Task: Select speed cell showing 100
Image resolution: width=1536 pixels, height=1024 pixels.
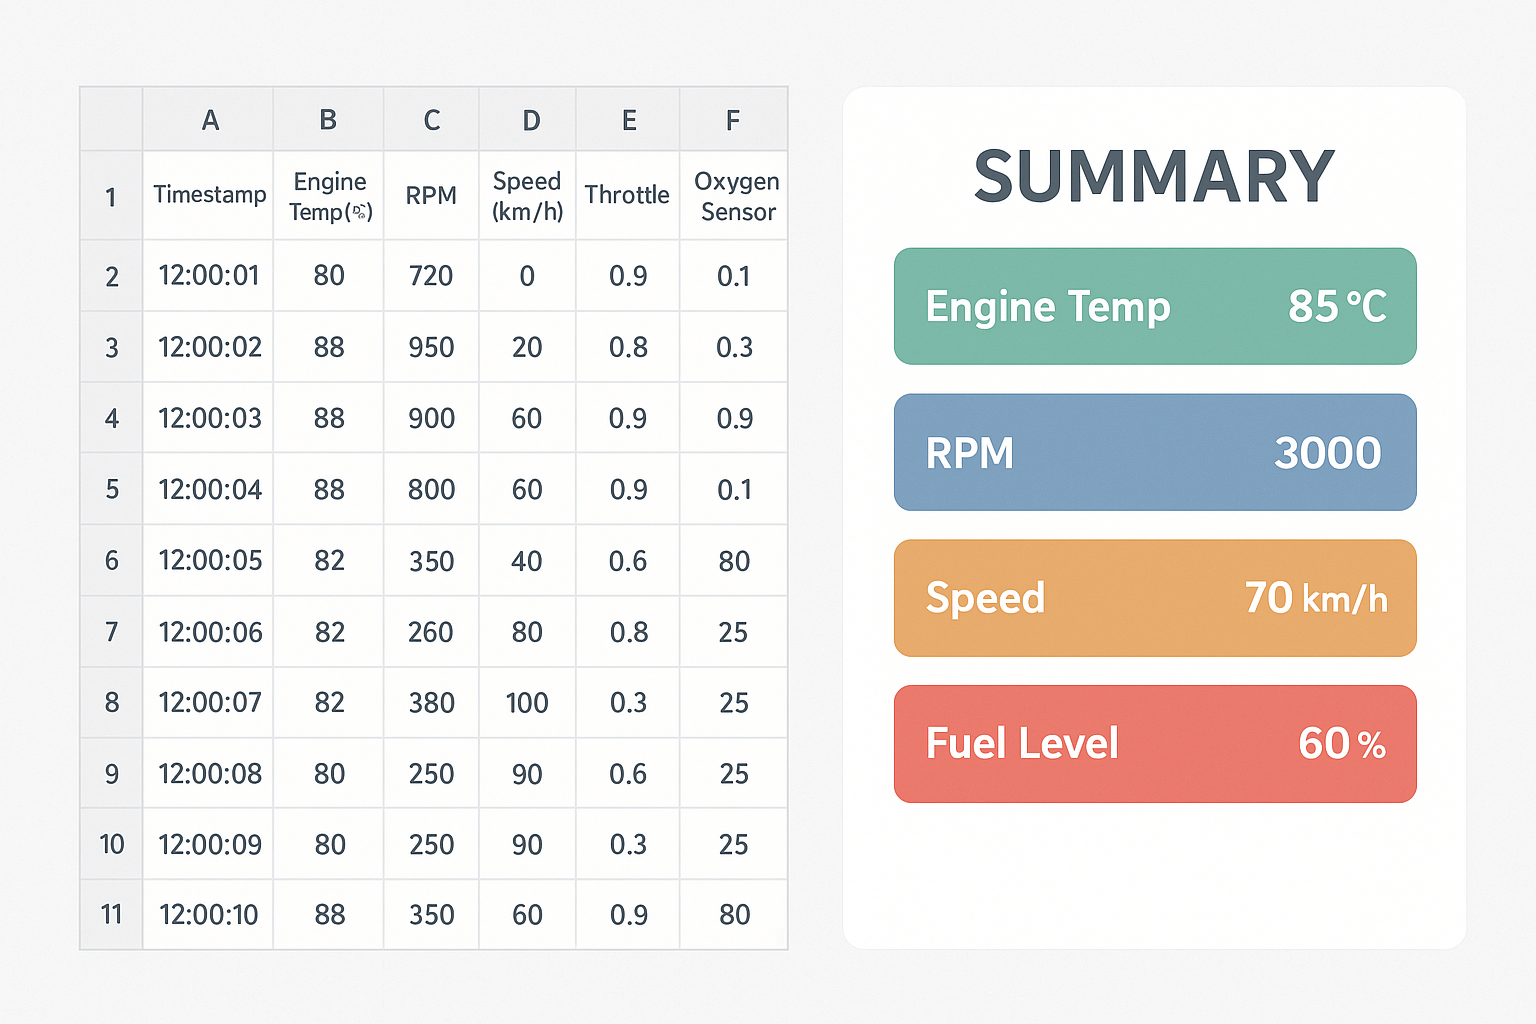Action: pos(527,703)
